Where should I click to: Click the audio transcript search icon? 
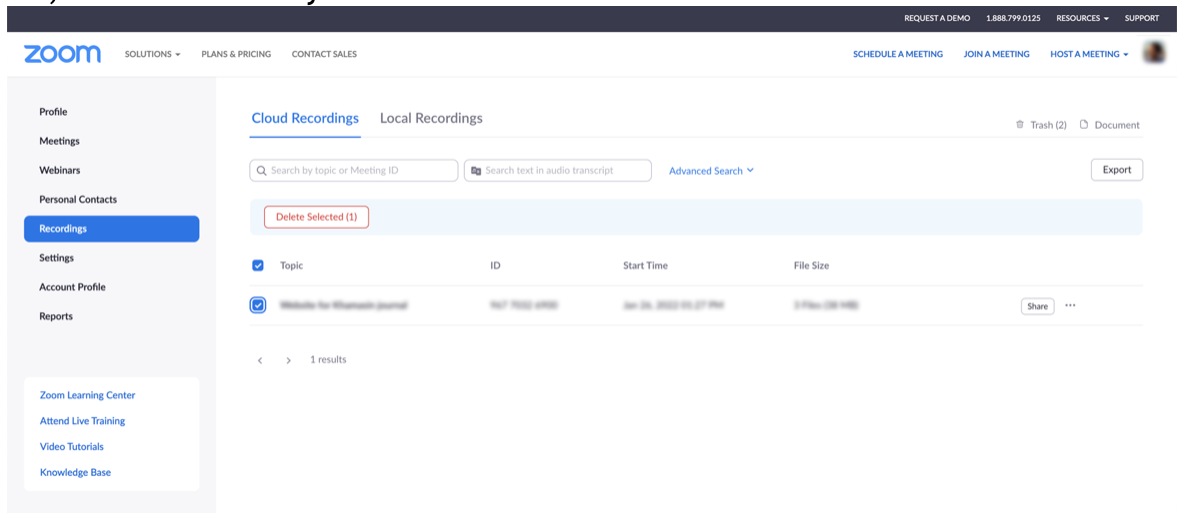point(476,171)
